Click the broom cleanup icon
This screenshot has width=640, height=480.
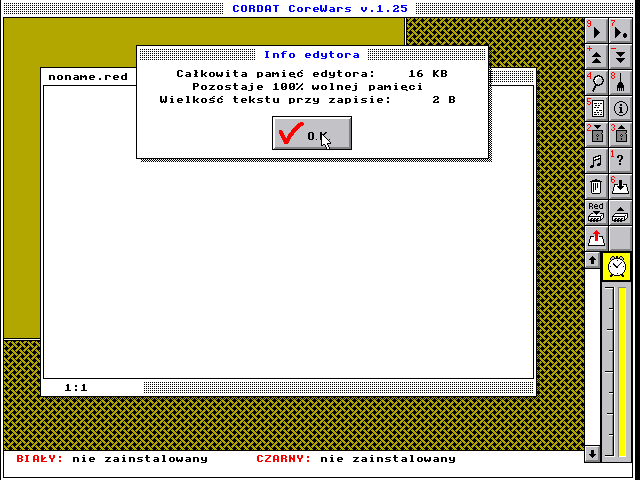[620, 82]
